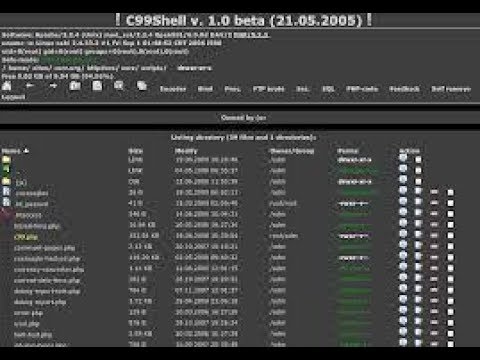The height and width of the screenshot is (360, 480).
Task: Click the info icon in the [a] directory row
Action: pos(403,180)
